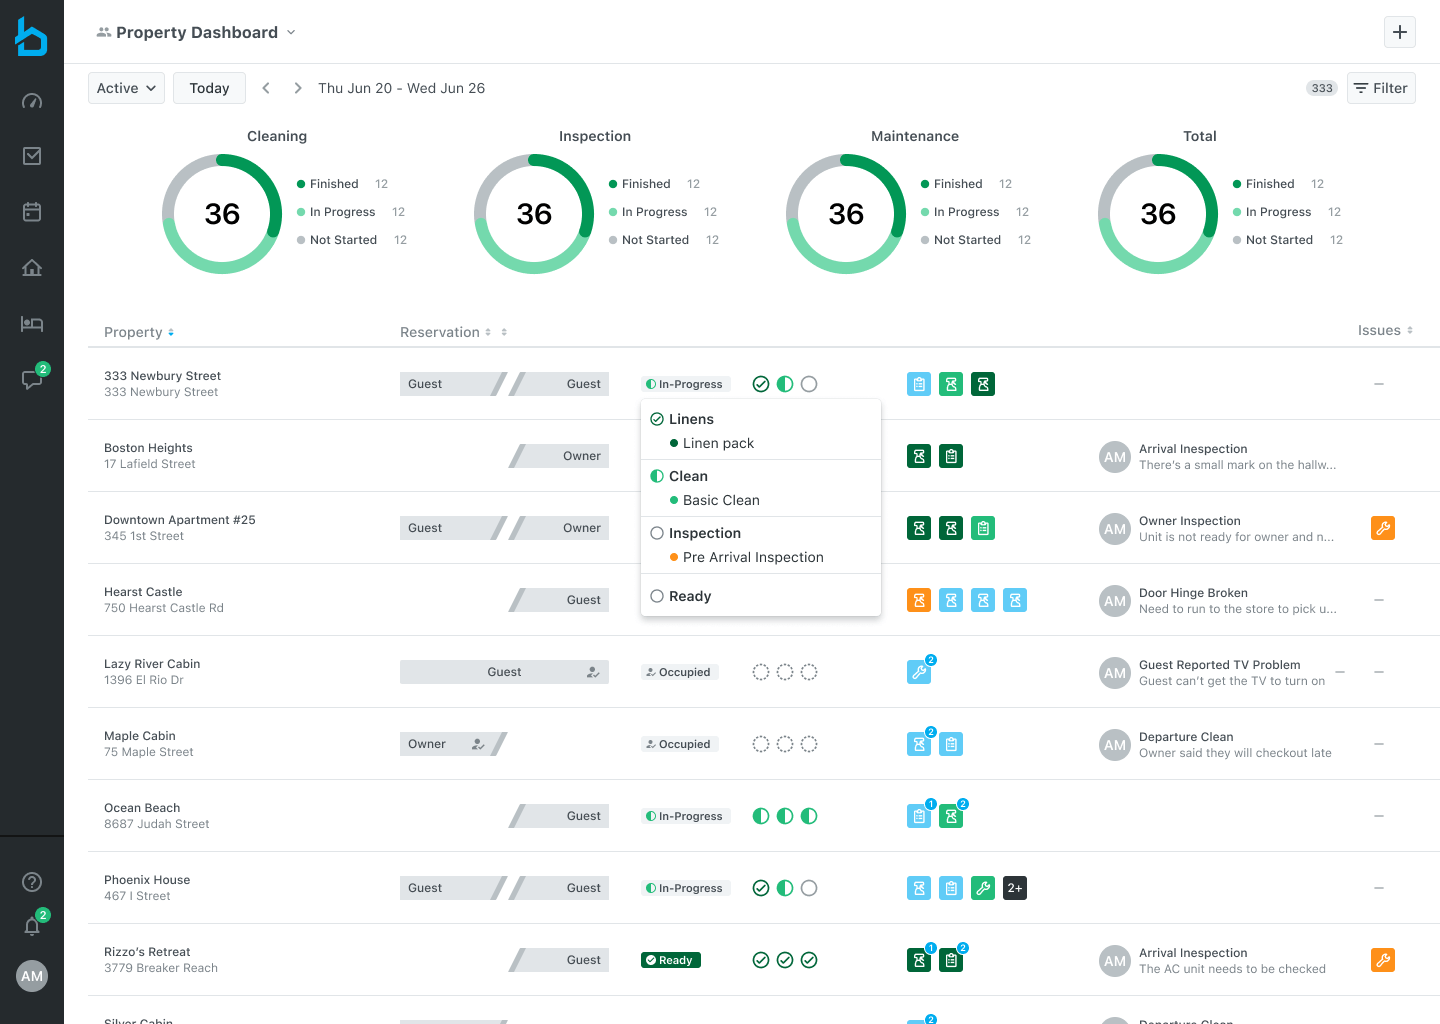Open the help question mark icon
1440x1024 pixels.
point(32,882)
